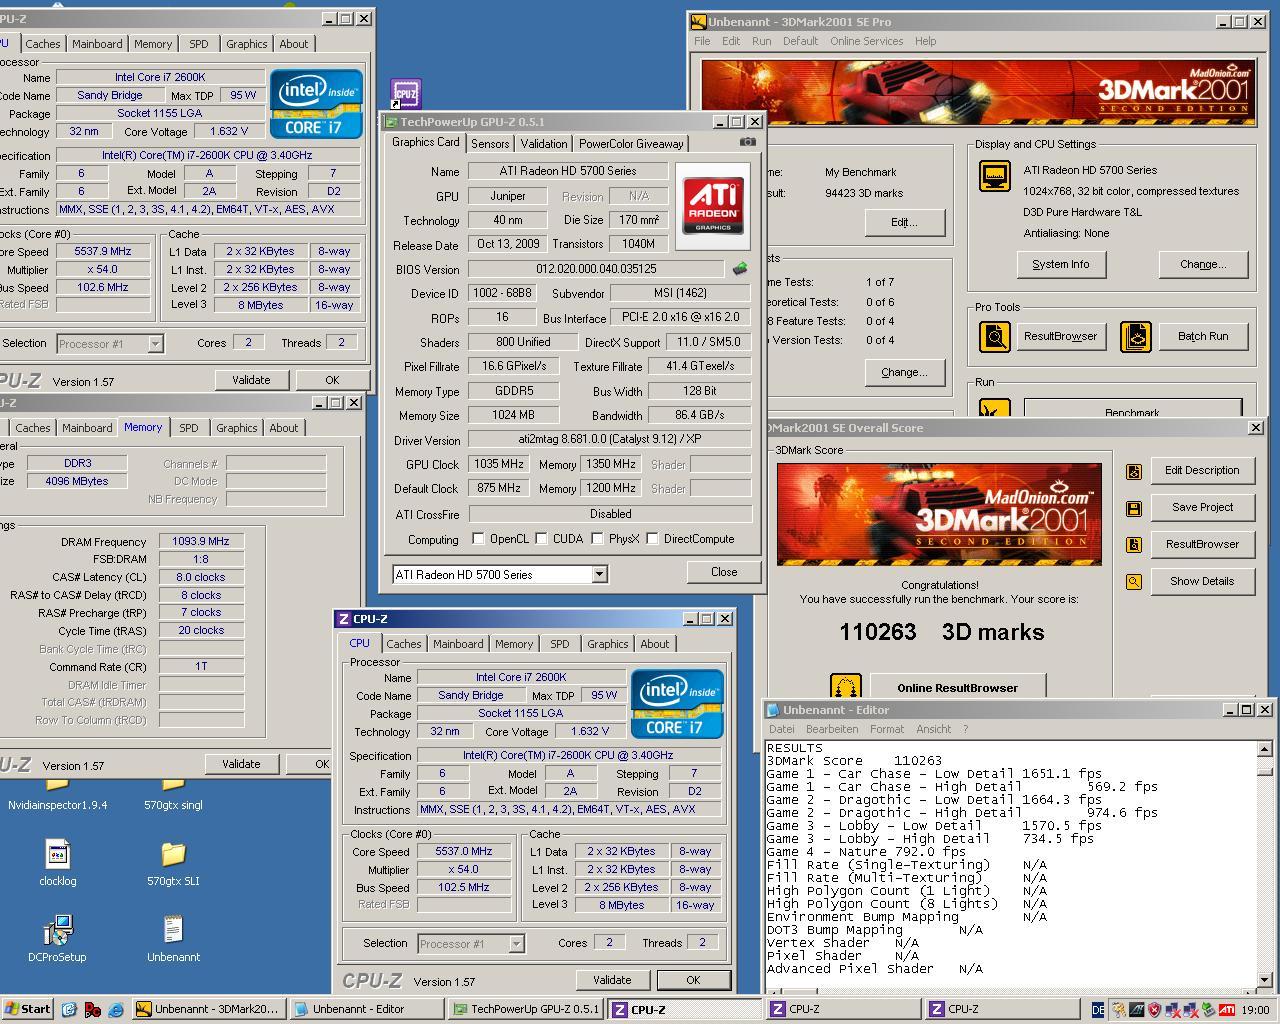Image resolution: width=1280 pixels, height=1024 pixels.
Task: Open Processor #1 selection dropdown in front CPU-Z
Action: point(471,943)
